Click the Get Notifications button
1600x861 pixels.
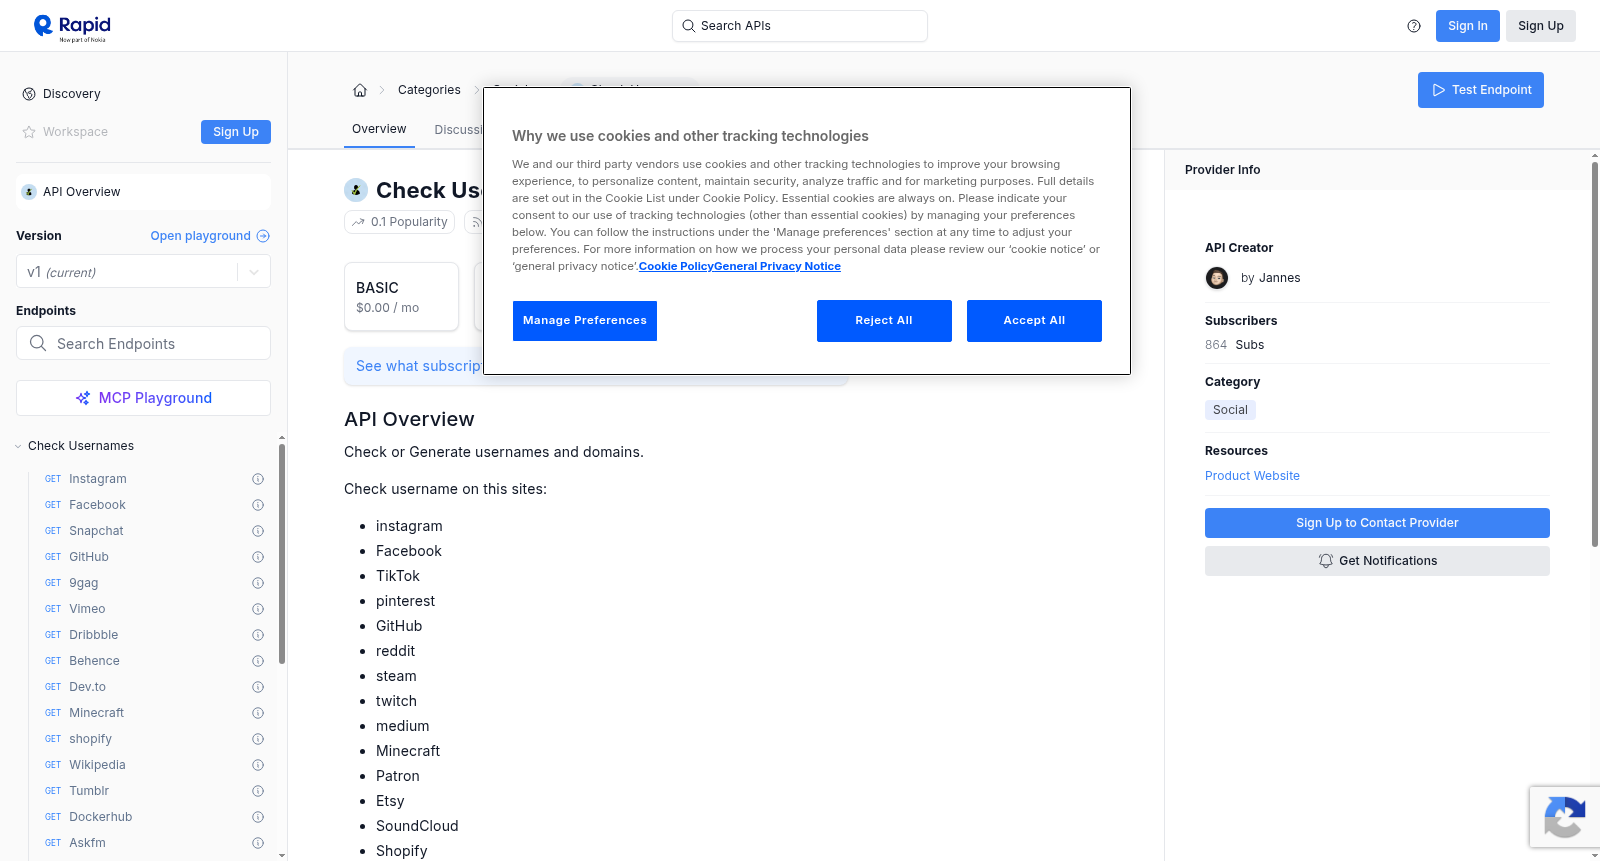[x=1377, y=561]
